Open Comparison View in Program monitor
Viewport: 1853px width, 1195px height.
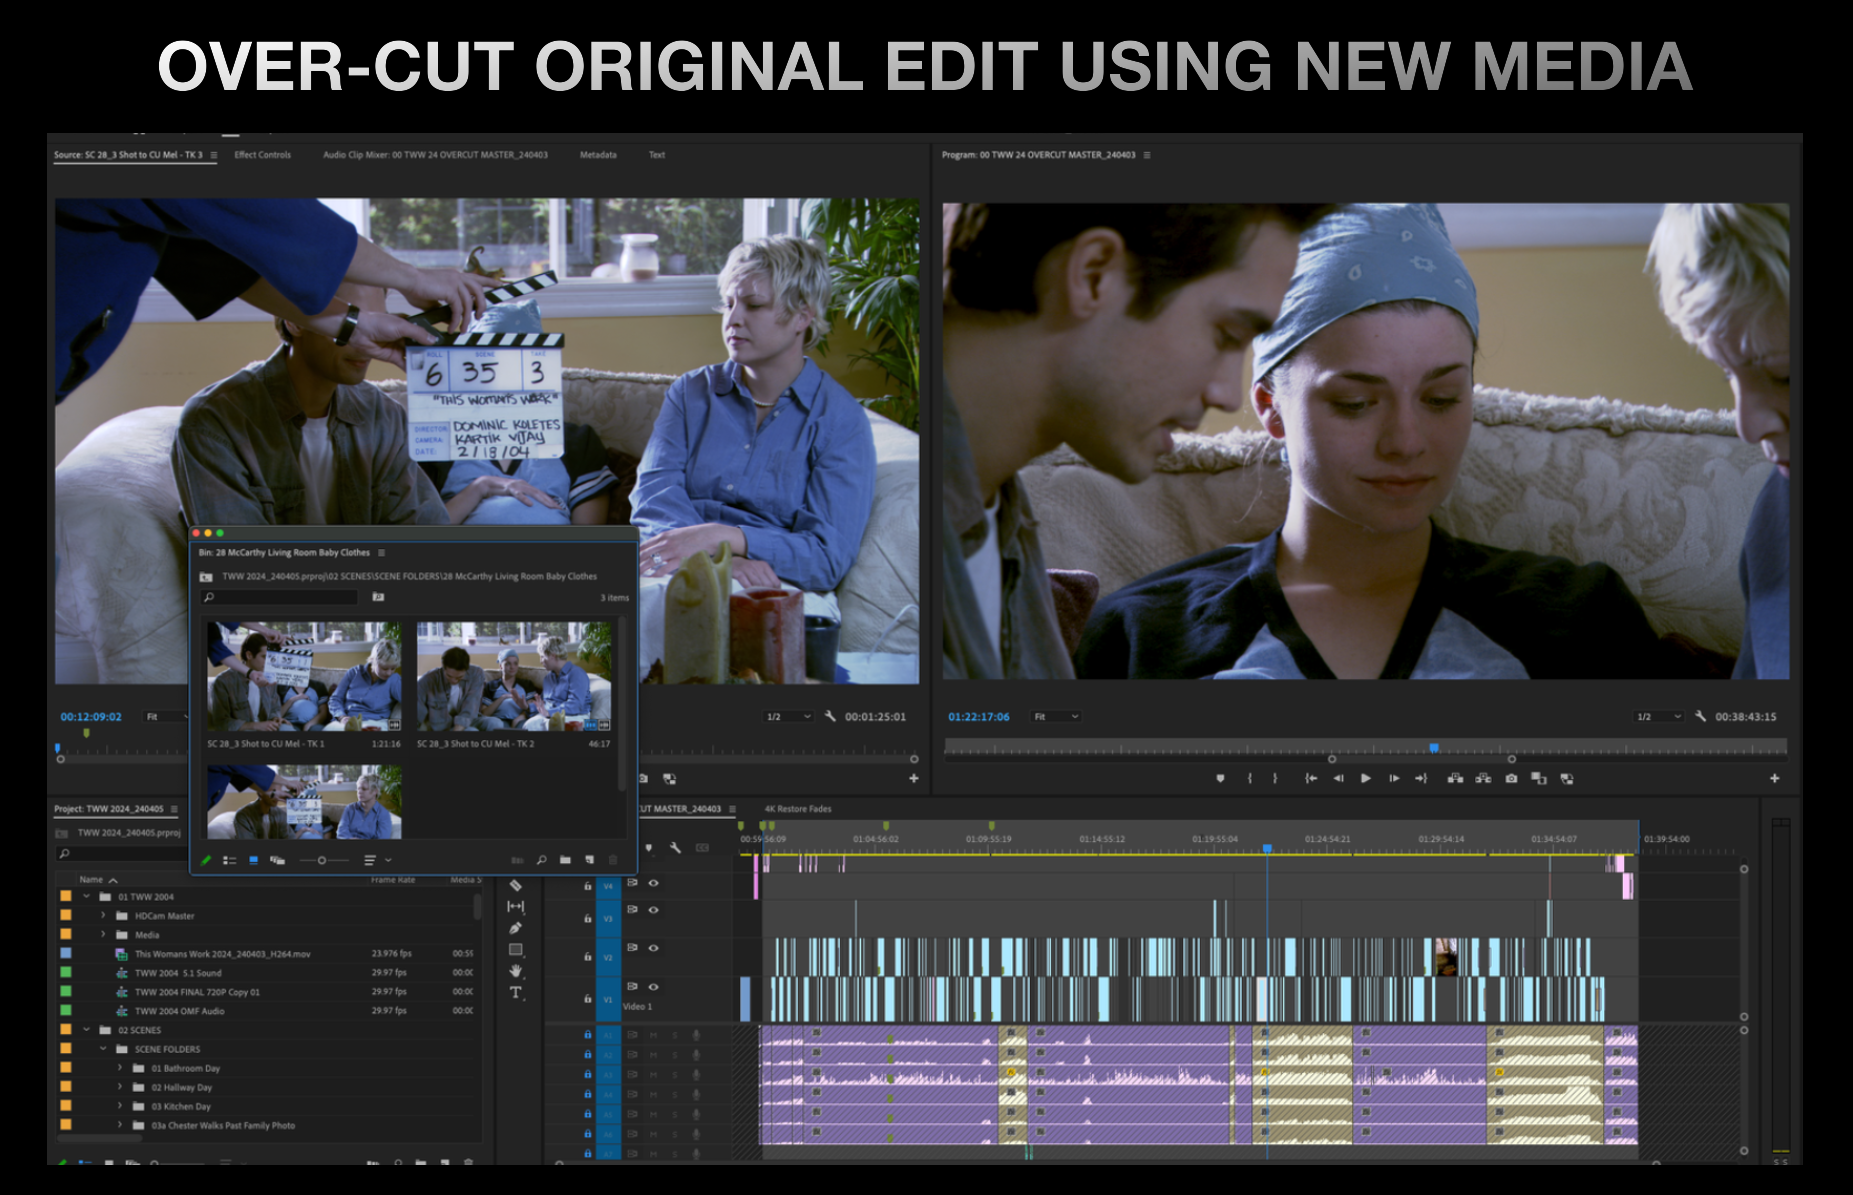tap(1539, 778)
